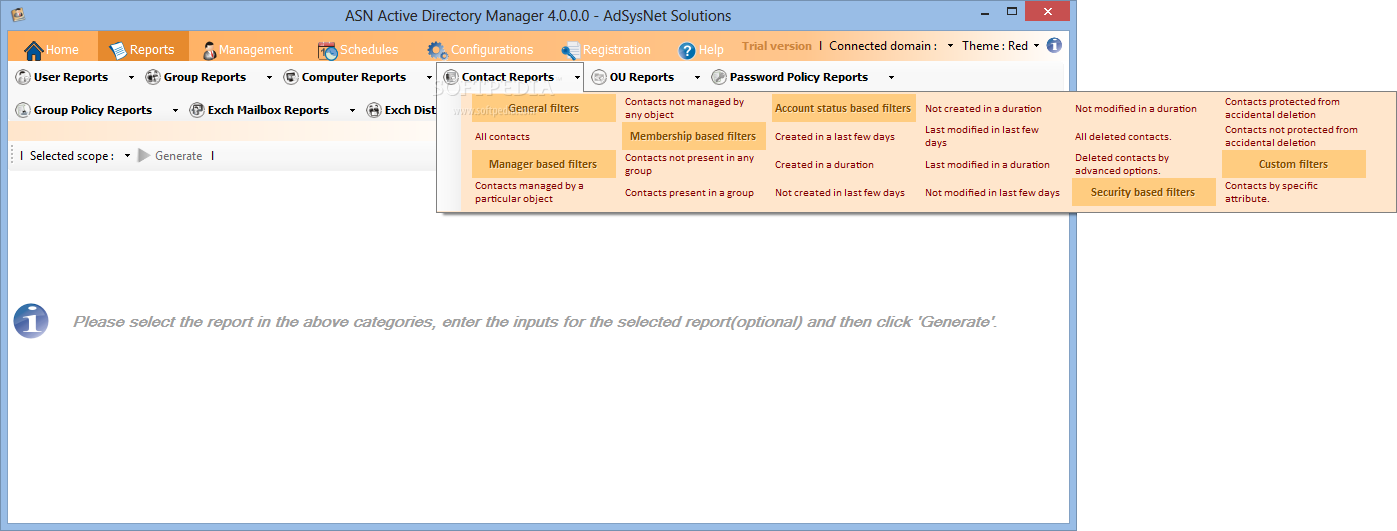This screenshot has width=1397, height=531.
Task: Click the Security based filters header
Action: [1143, 192]
